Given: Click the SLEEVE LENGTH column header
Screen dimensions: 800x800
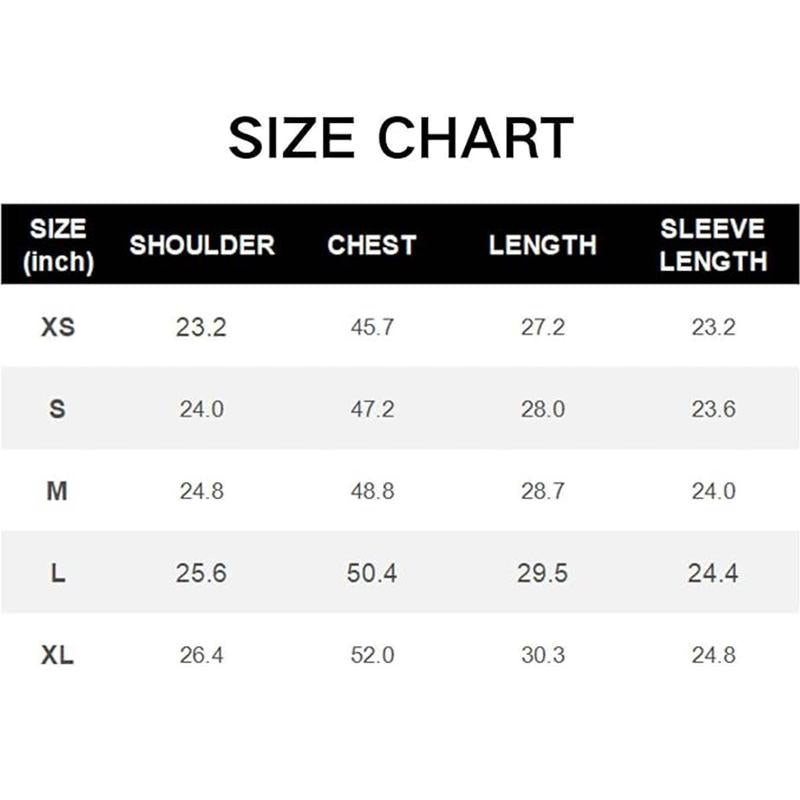Looking at the screenshot, I should pyautogui.click(x=713, y=245).
